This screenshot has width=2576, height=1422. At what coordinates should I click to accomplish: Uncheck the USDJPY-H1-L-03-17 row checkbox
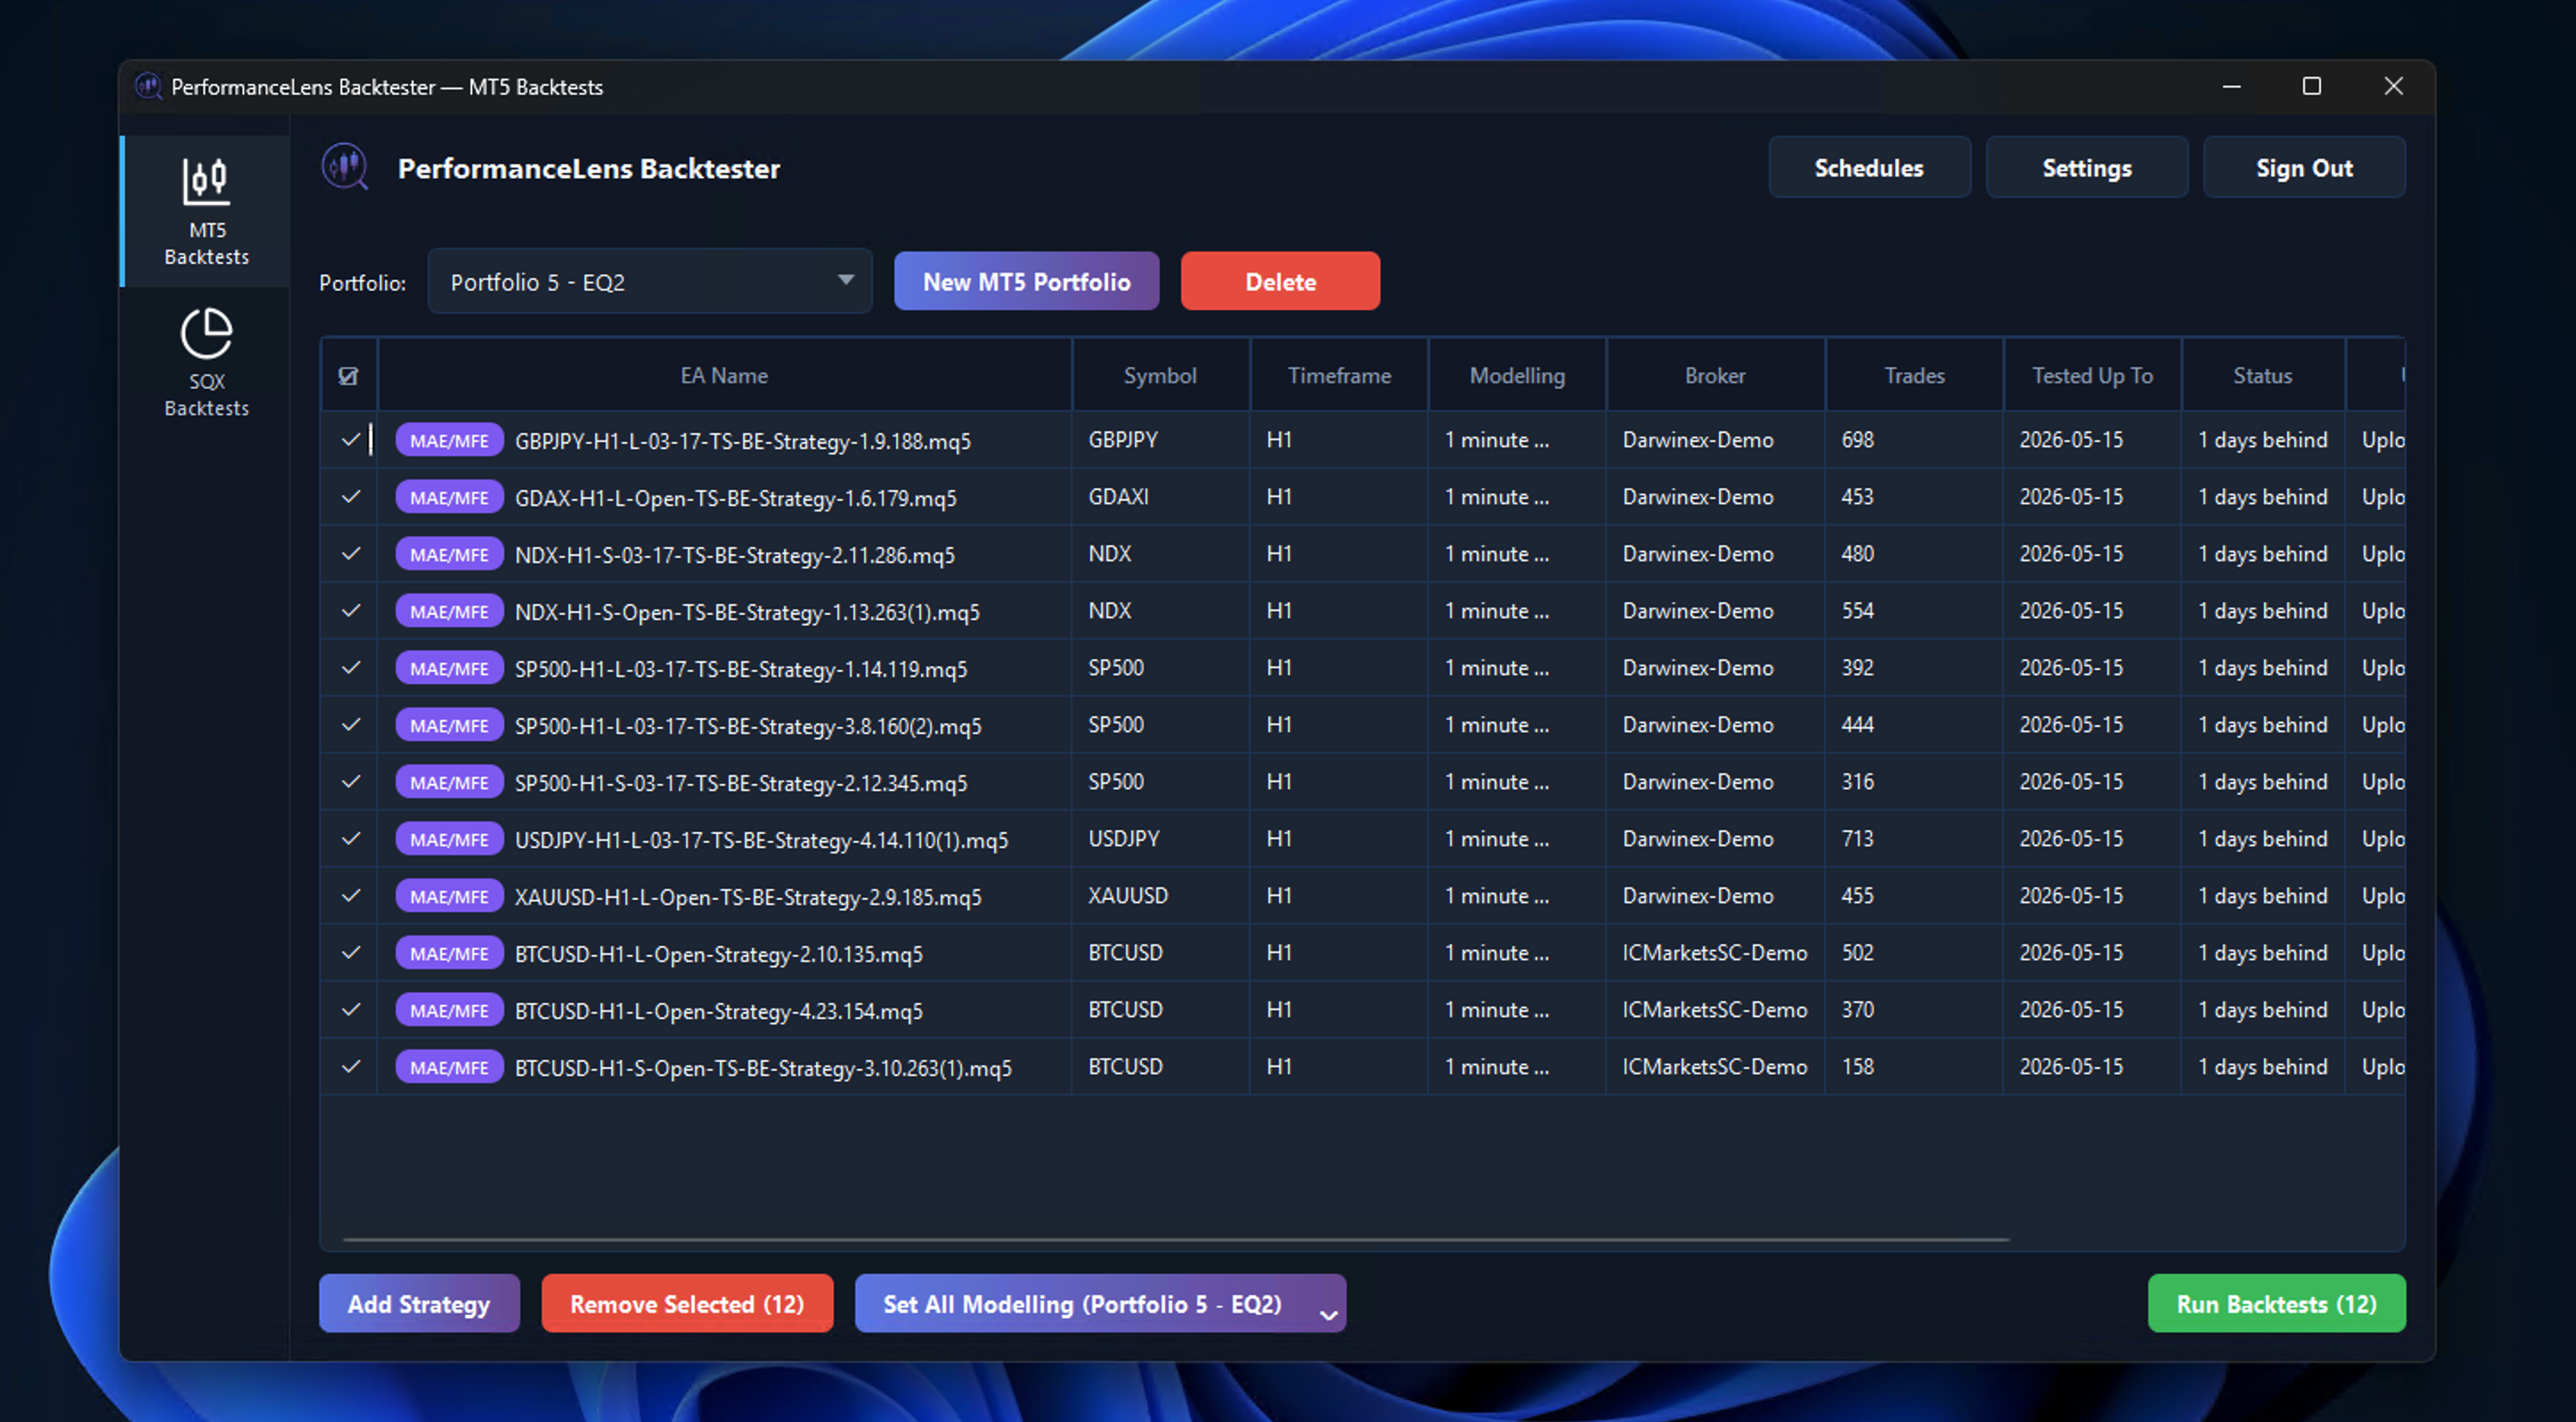350,839
